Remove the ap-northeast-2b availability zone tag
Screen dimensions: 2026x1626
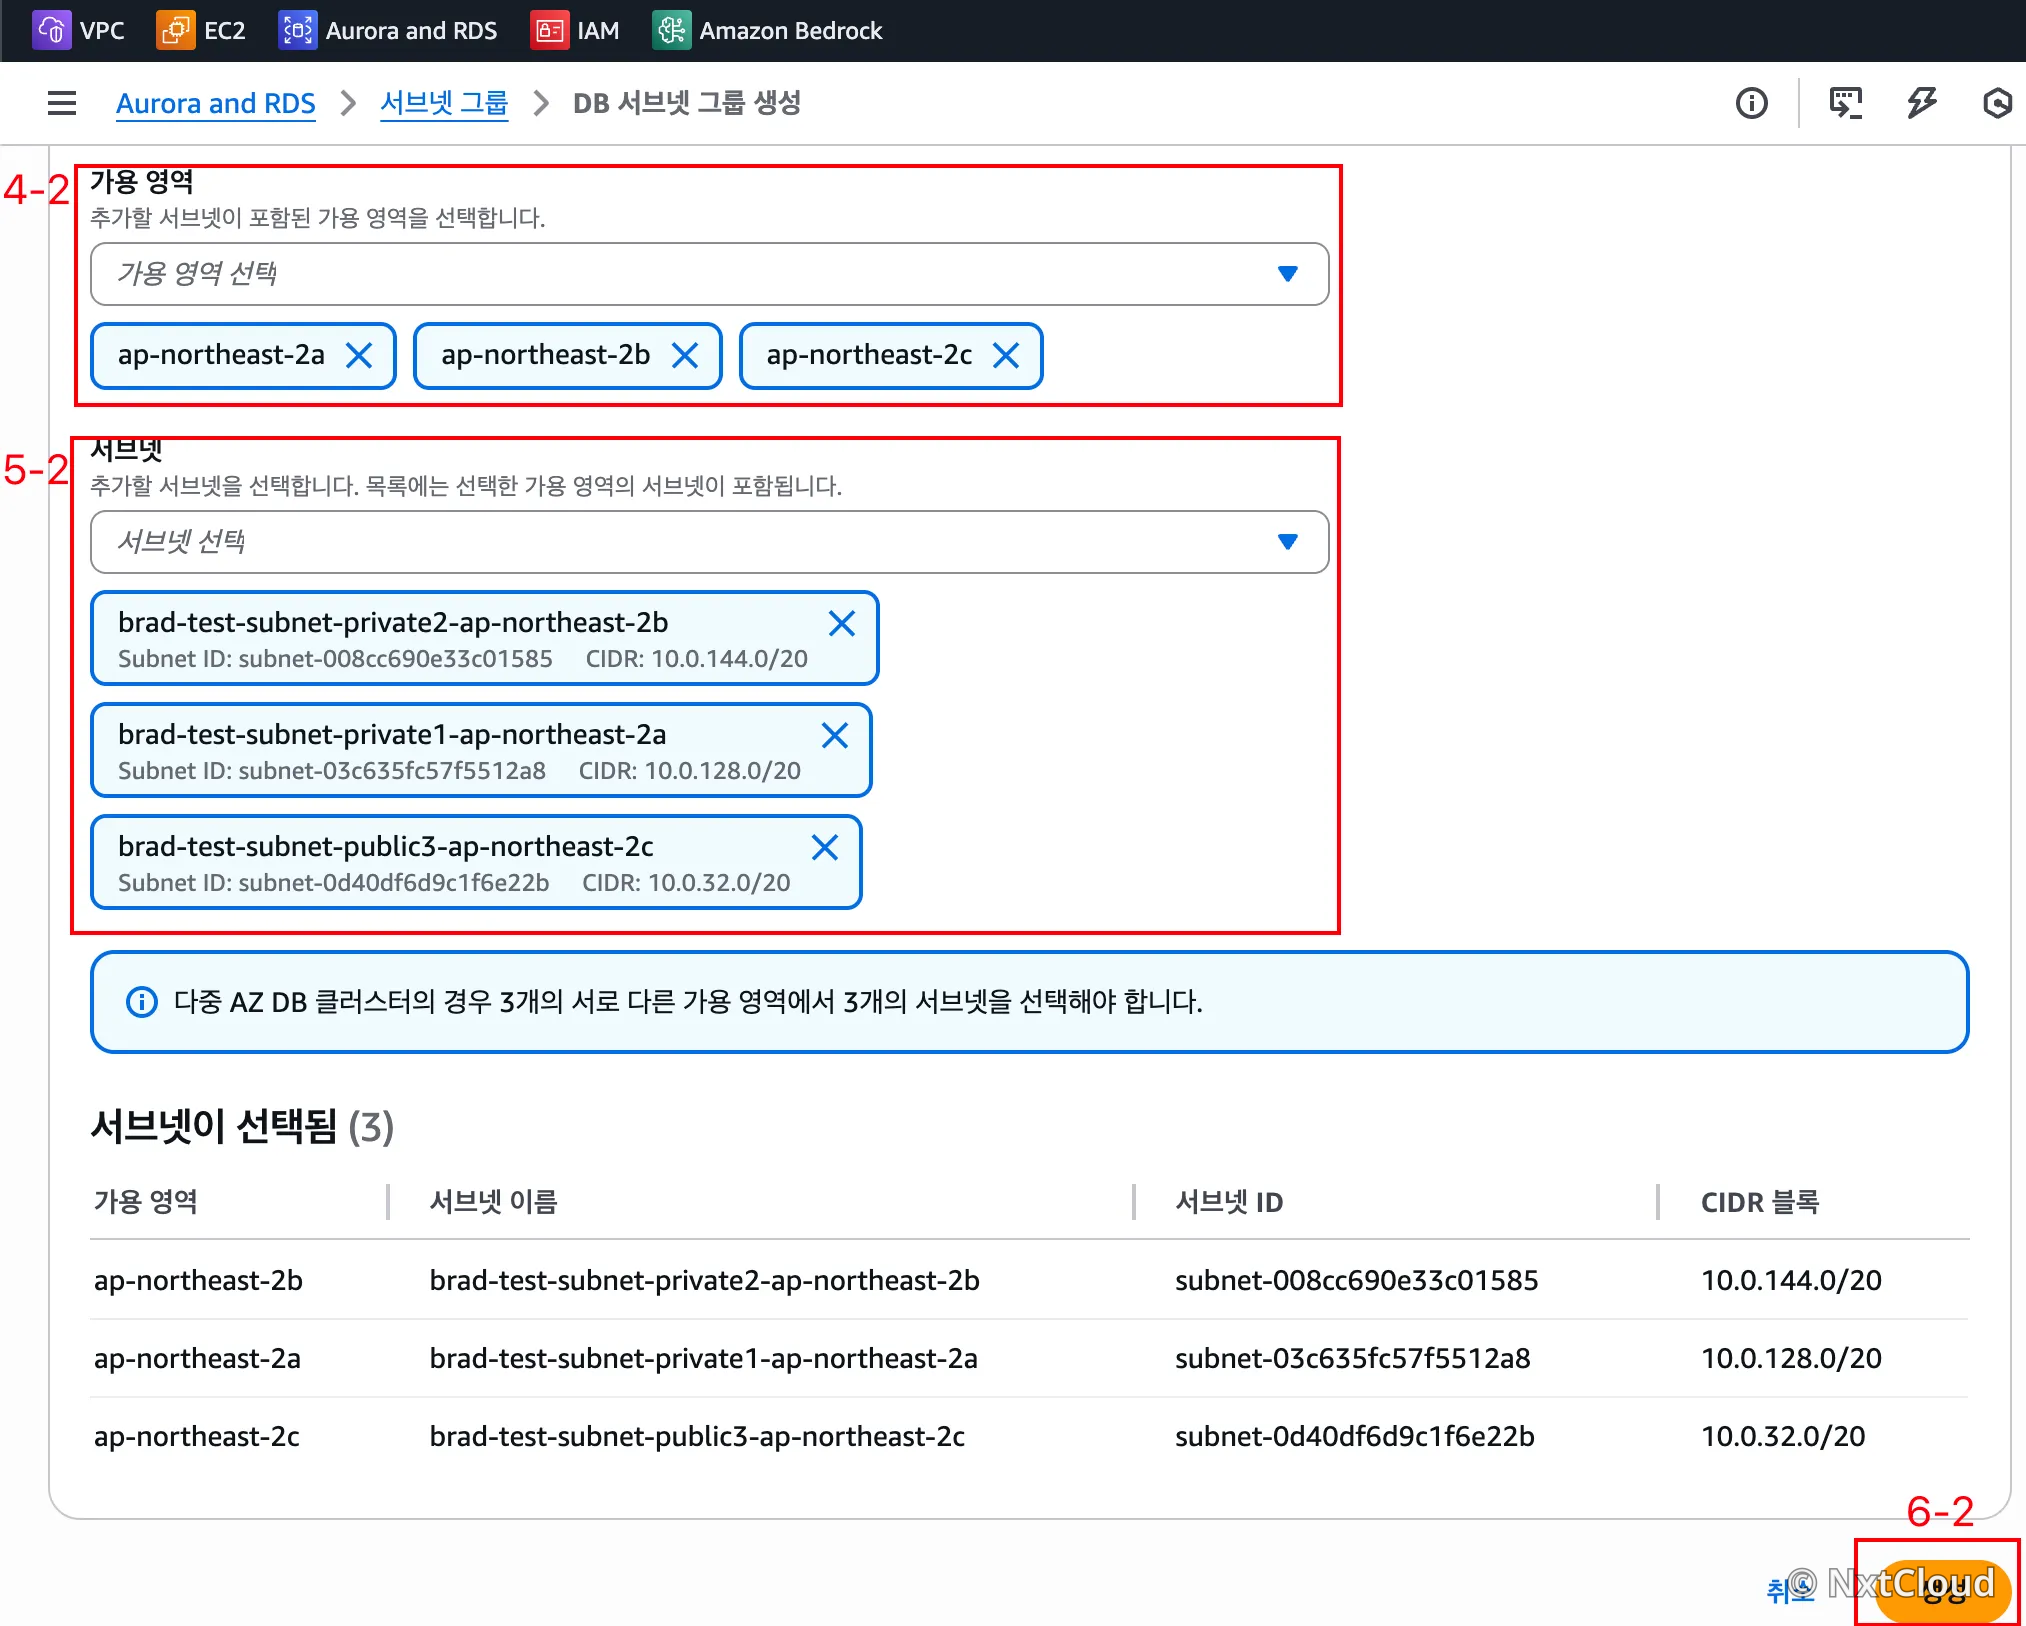point(685,355)
